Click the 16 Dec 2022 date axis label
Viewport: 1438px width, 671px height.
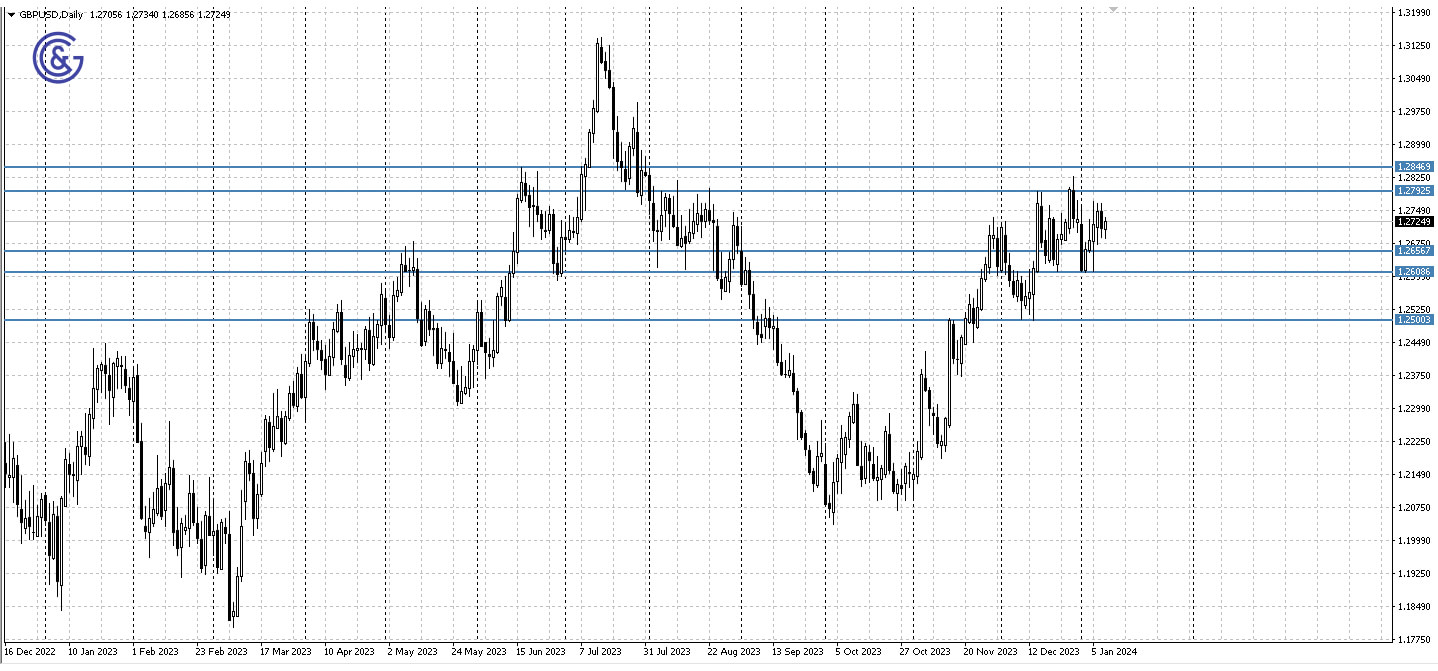click(30, 650)
